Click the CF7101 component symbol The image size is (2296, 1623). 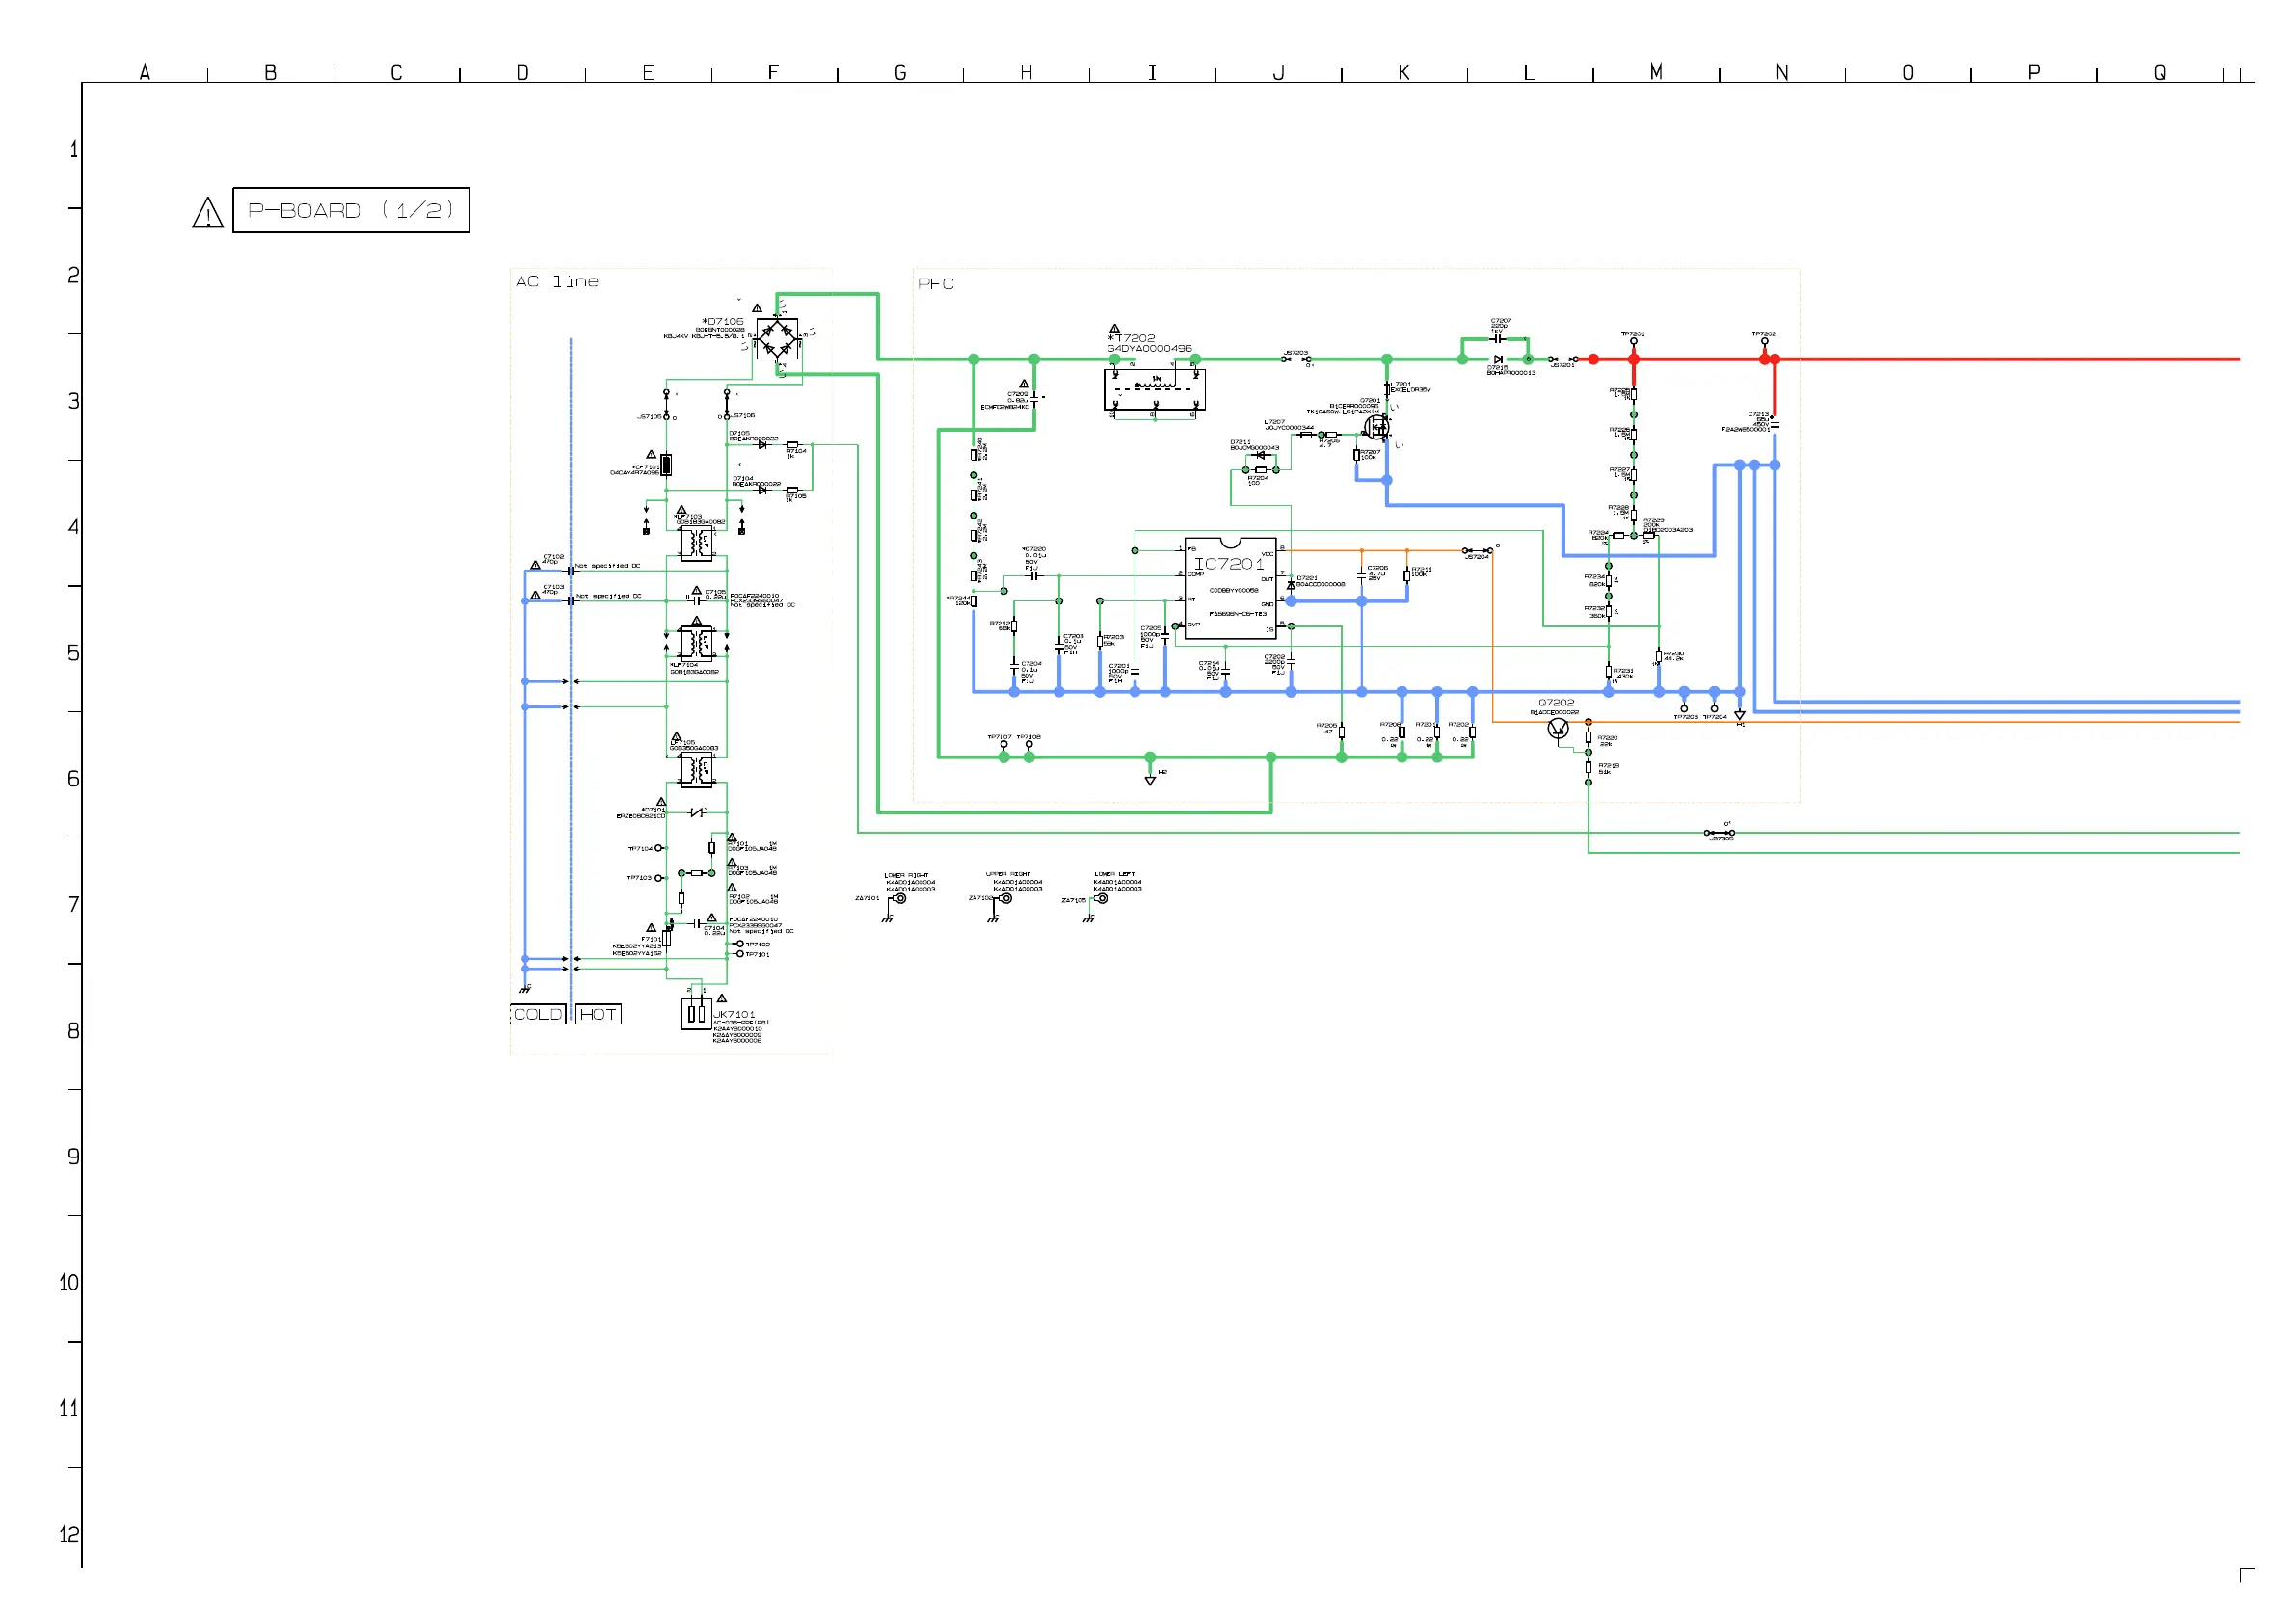pyautogui.click(x=666, y=465)
